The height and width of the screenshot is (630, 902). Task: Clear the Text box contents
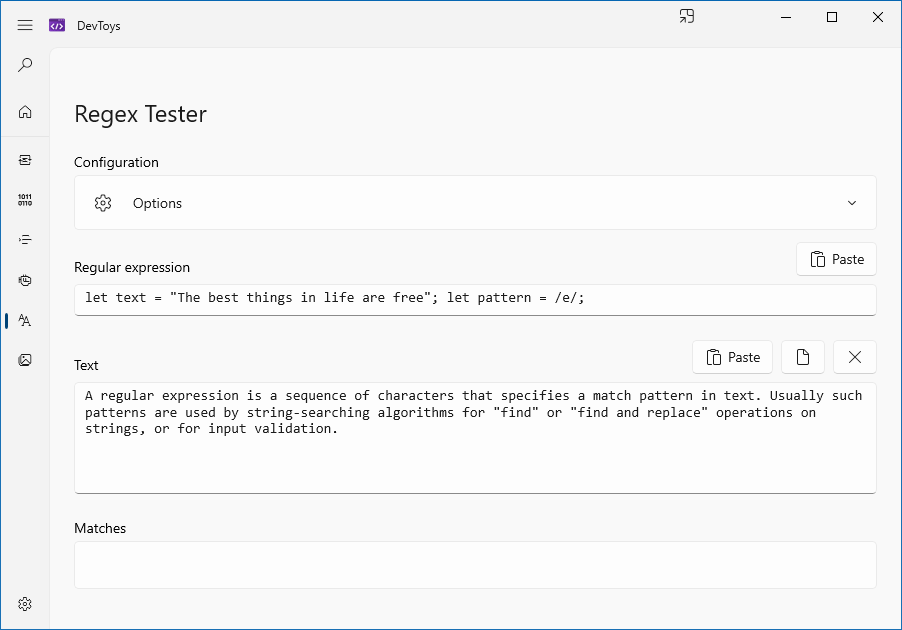click(855, 357)
